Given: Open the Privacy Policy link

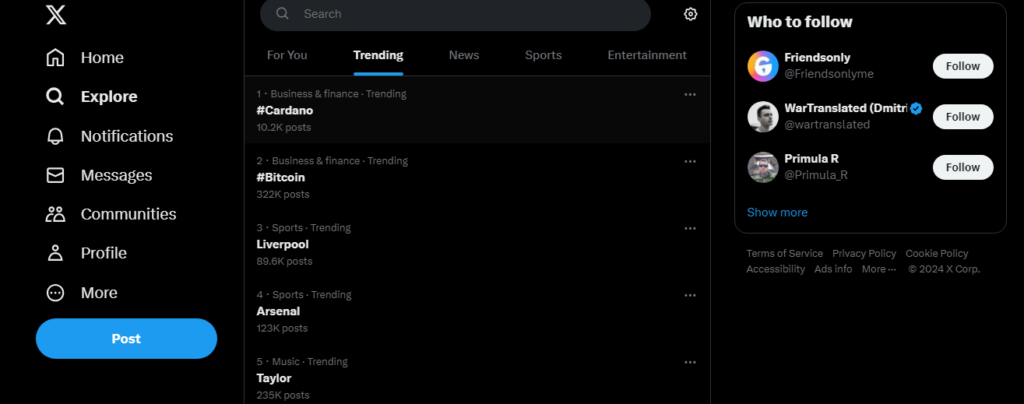Looking at the screenshot, I should coord(864,253).
